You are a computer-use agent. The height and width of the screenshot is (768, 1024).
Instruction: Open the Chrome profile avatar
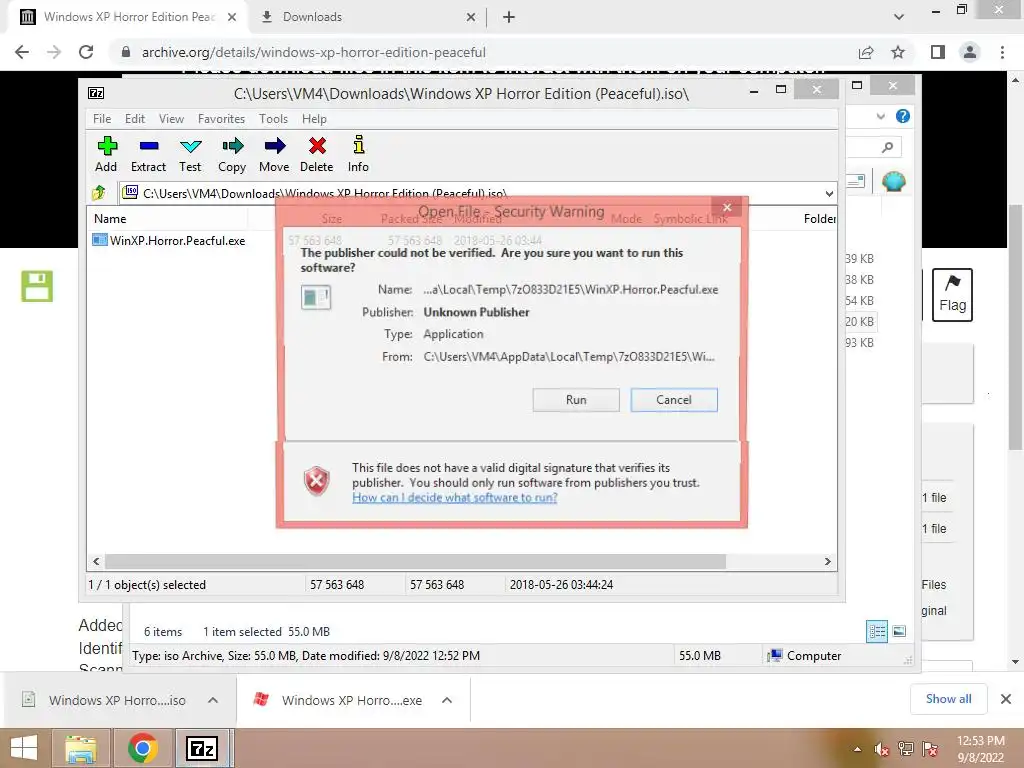pyautogui.click(x=970, y=52)
